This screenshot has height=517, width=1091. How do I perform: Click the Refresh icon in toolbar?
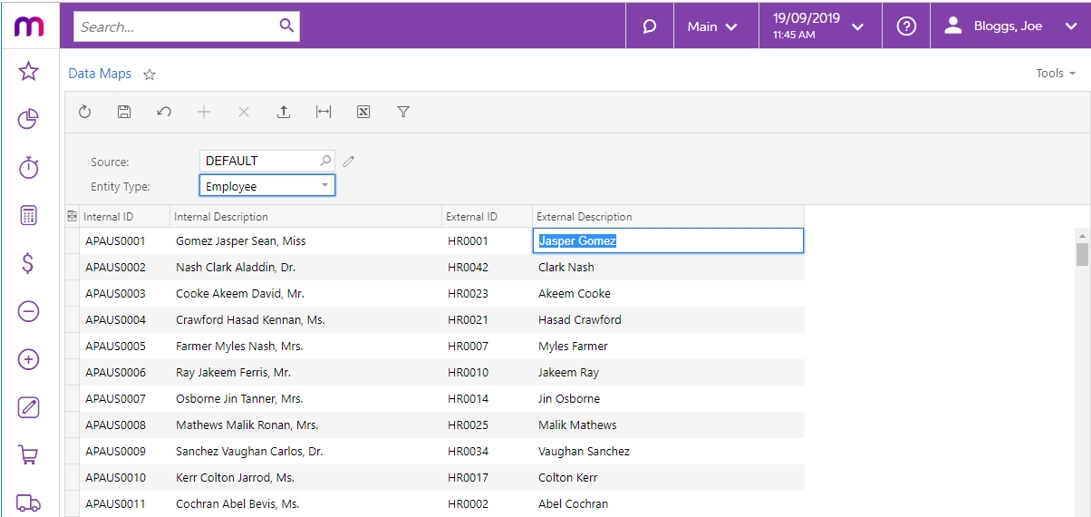[x=85, y=111]
